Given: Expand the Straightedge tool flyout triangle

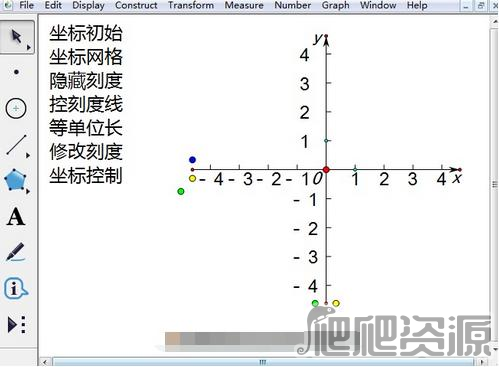Looking at the screenshot, I should (x=28, y=155).
